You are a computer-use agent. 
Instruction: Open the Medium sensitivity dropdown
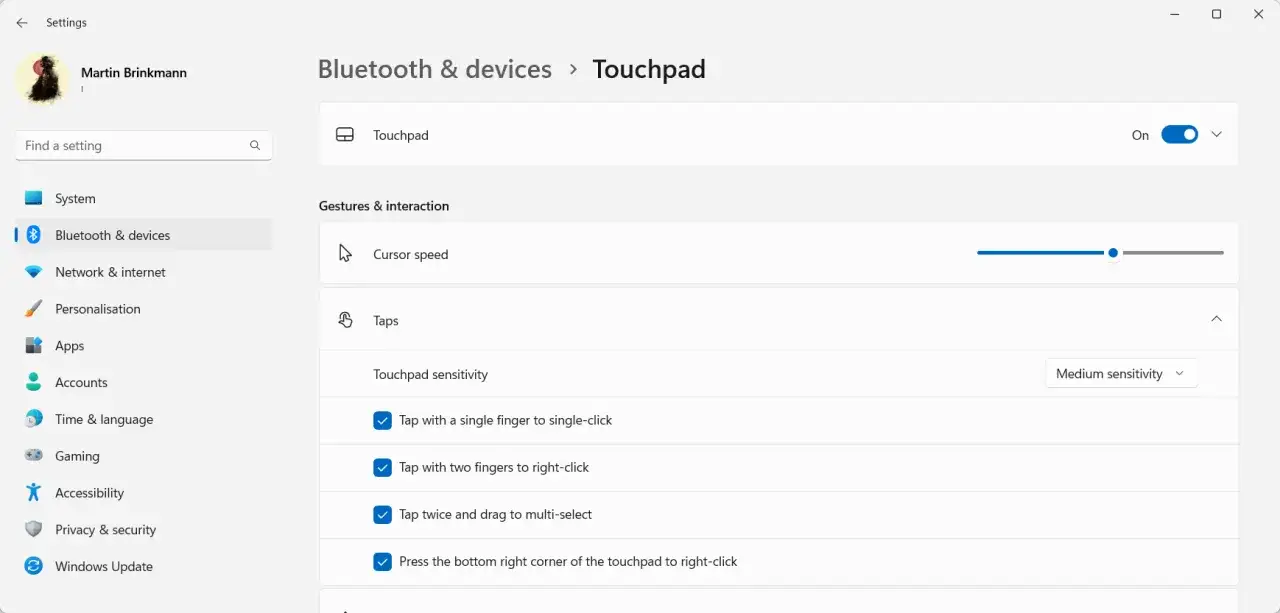(x=1121, y=374)
